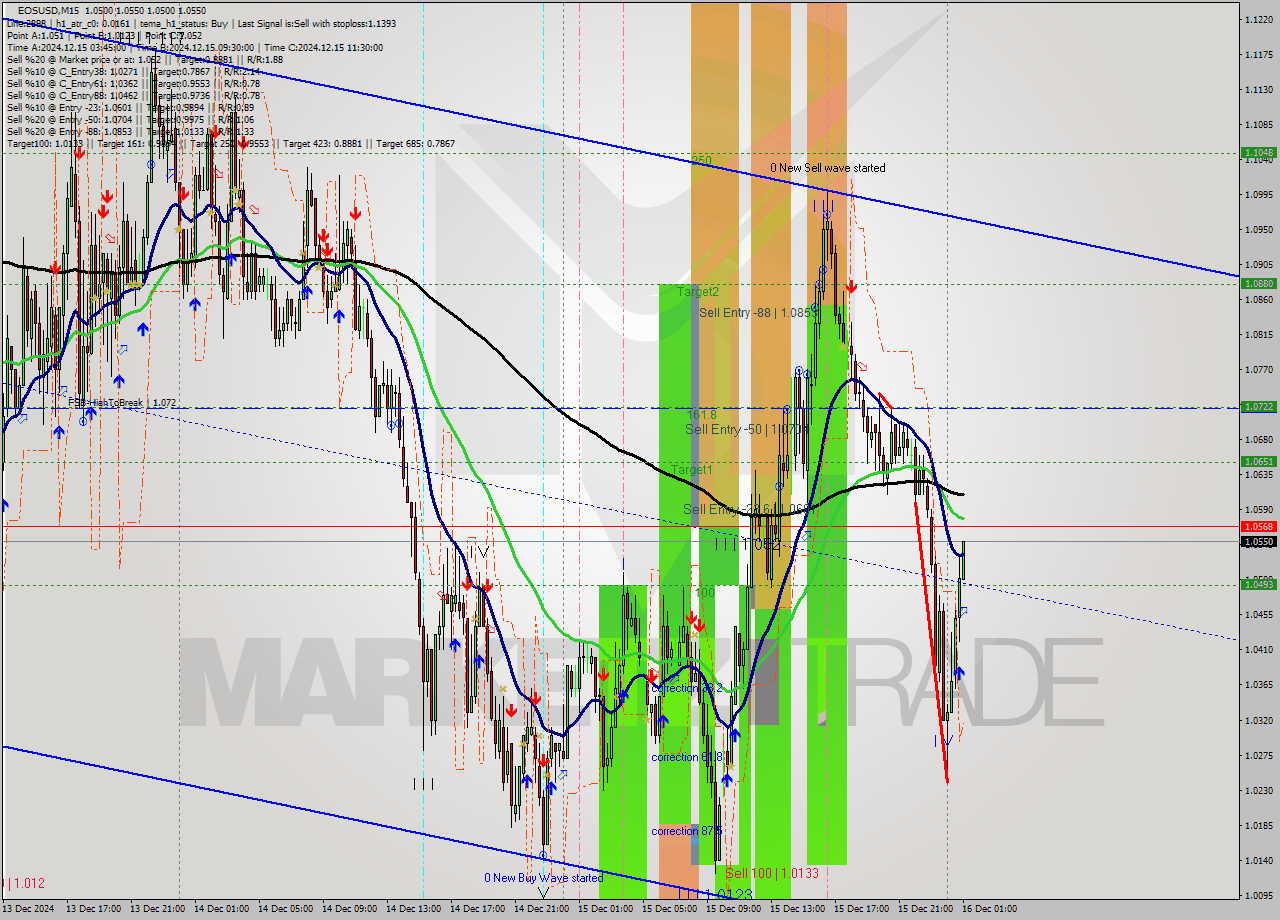Screen dimensions: 1280x920
Task: Click the 'correction 61.8' label
Action: click(686, 757)
